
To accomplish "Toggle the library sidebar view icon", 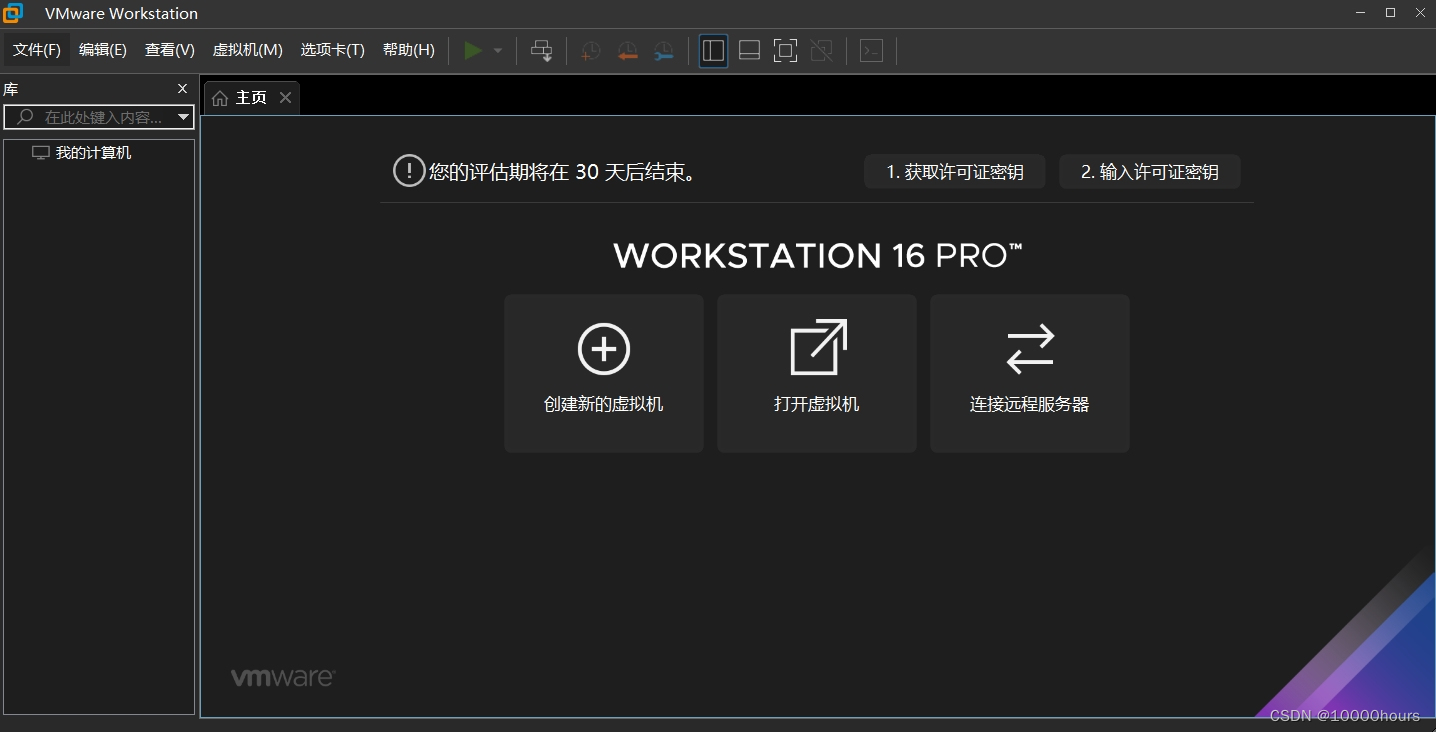I will 713,50.
